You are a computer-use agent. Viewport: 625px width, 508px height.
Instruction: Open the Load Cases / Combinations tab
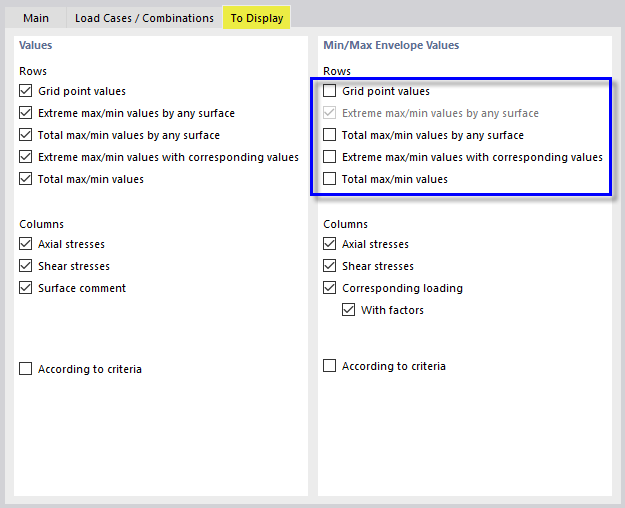coord(144,18)
